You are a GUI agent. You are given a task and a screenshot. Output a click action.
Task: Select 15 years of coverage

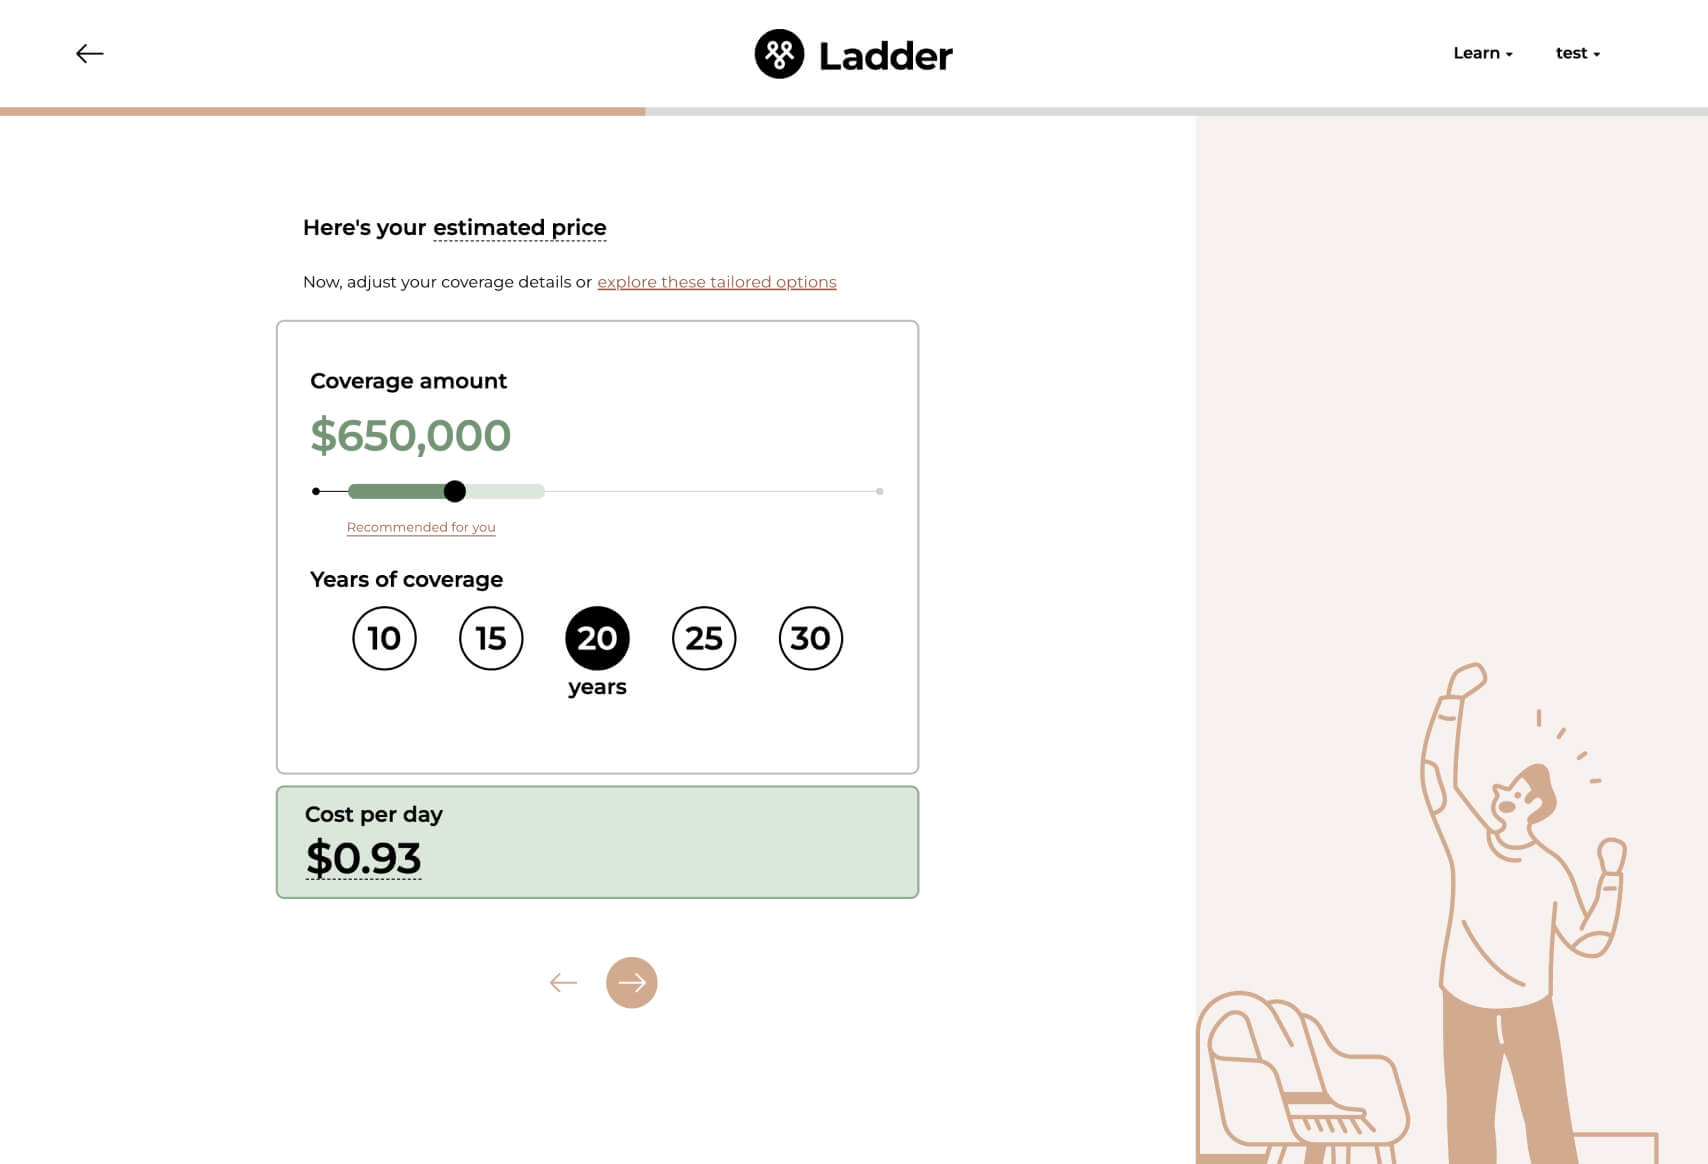(491, 638)
